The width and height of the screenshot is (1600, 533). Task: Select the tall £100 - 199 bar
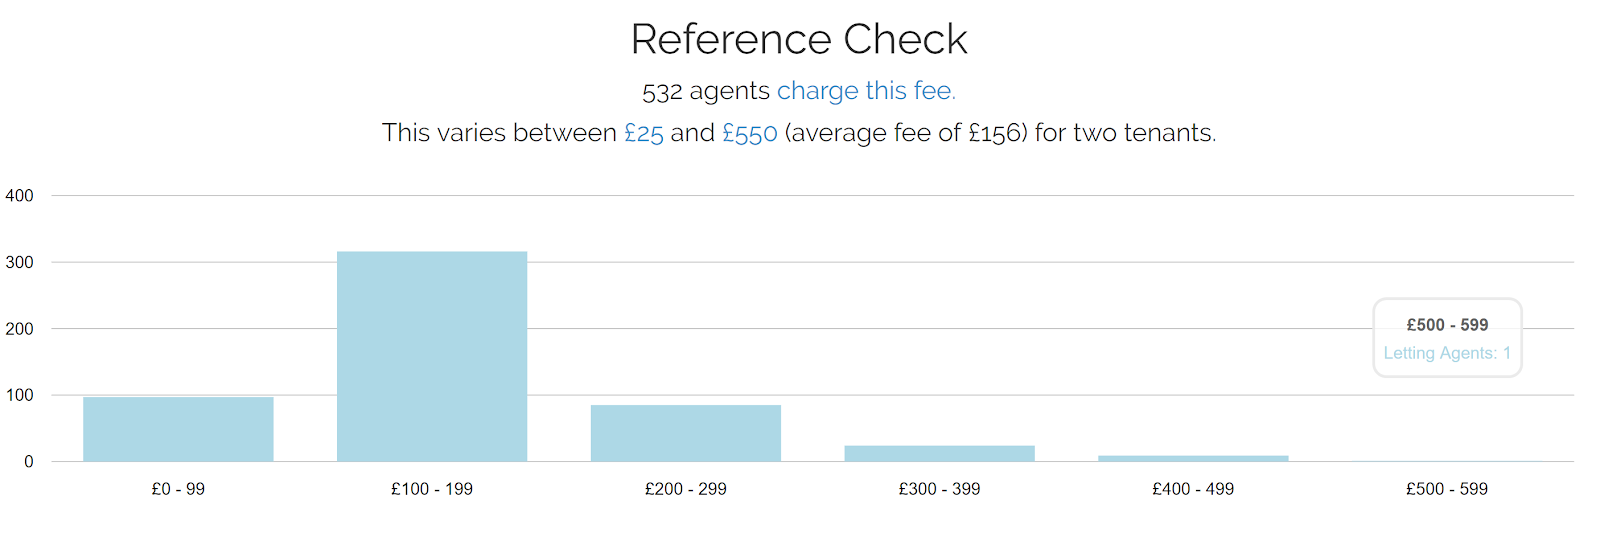[432, 356]
